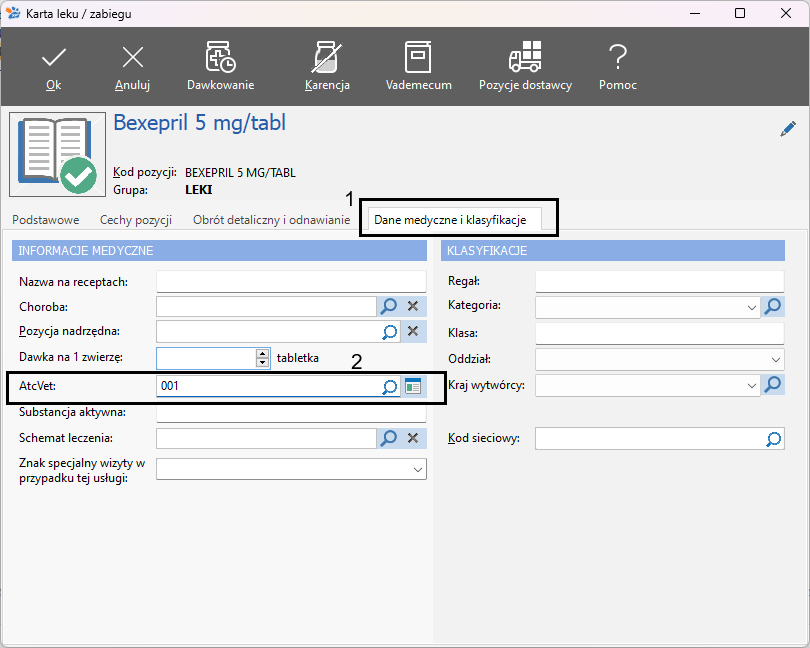Click the Dawka na 1 zwierzę field
The height and width of the screenshot is (648, 810).
coord(206,358)
